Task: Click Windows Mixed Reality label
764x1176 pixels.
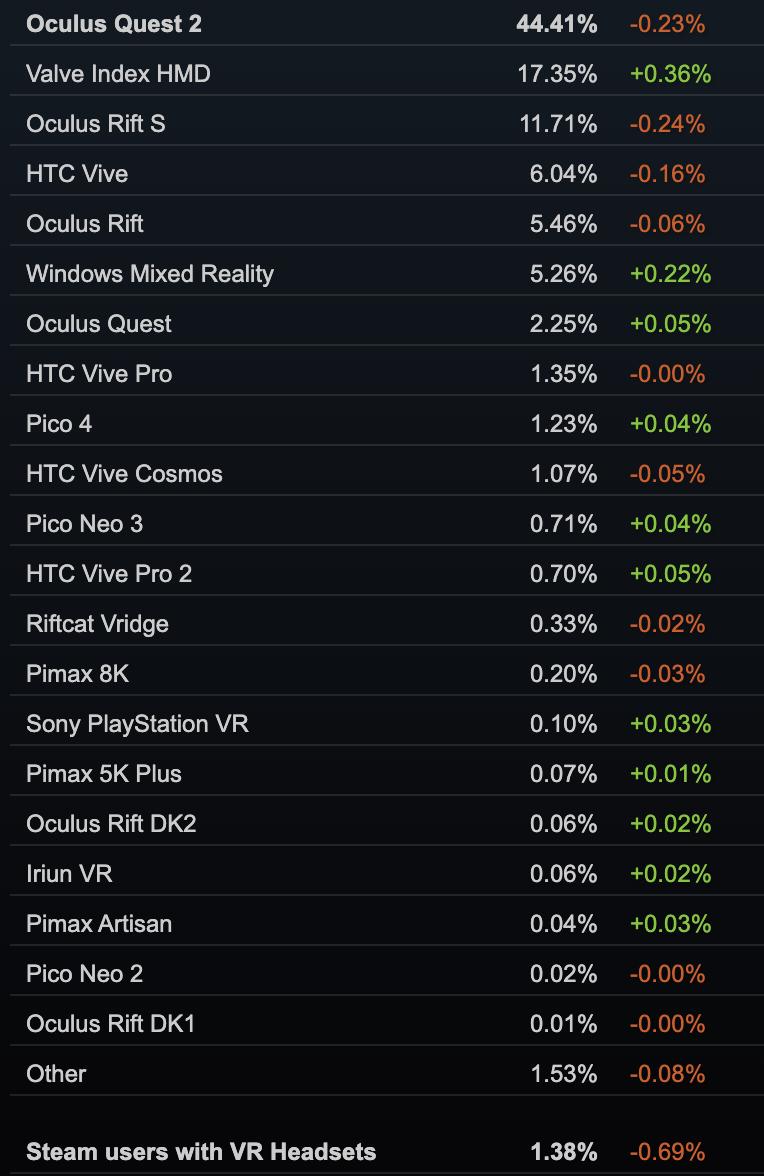Action: (150, 274)
